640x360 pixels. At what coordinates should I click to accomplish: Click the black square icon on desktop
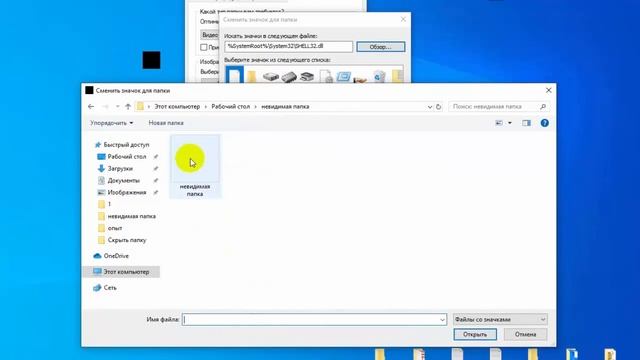[151, 60]
